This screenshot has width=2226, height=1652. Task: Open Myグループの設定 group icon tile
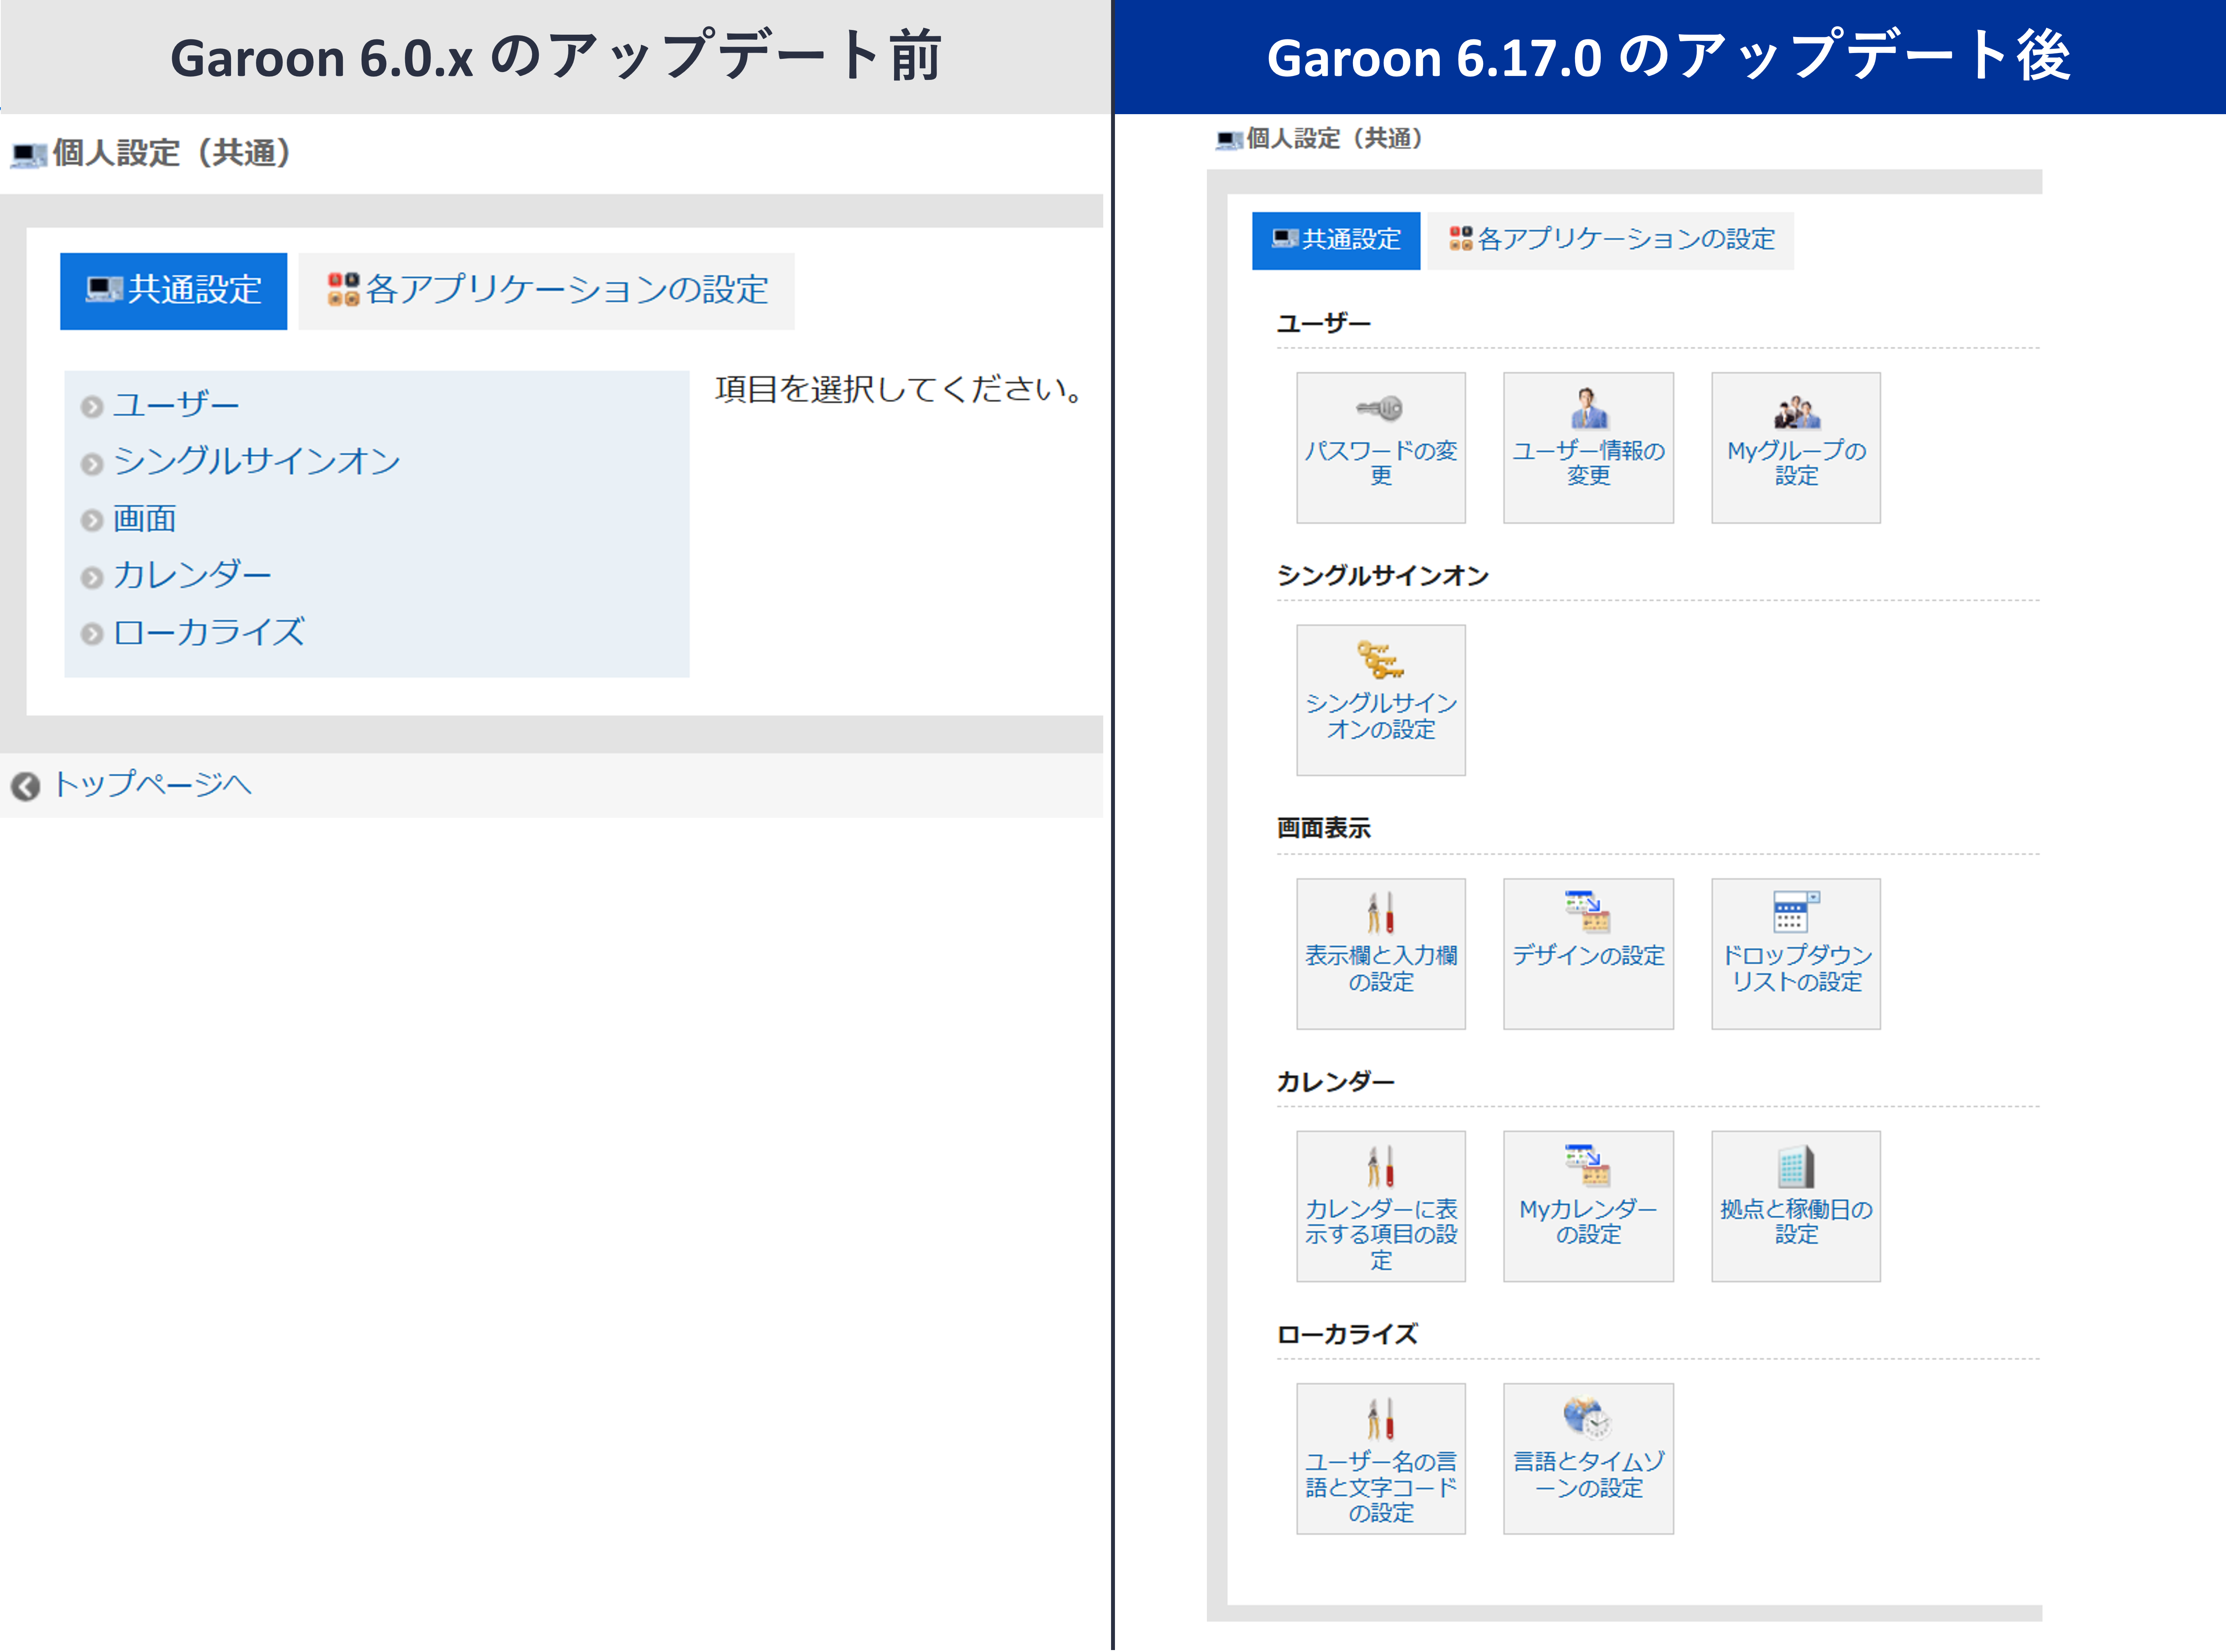click(x=1796, y=448)
